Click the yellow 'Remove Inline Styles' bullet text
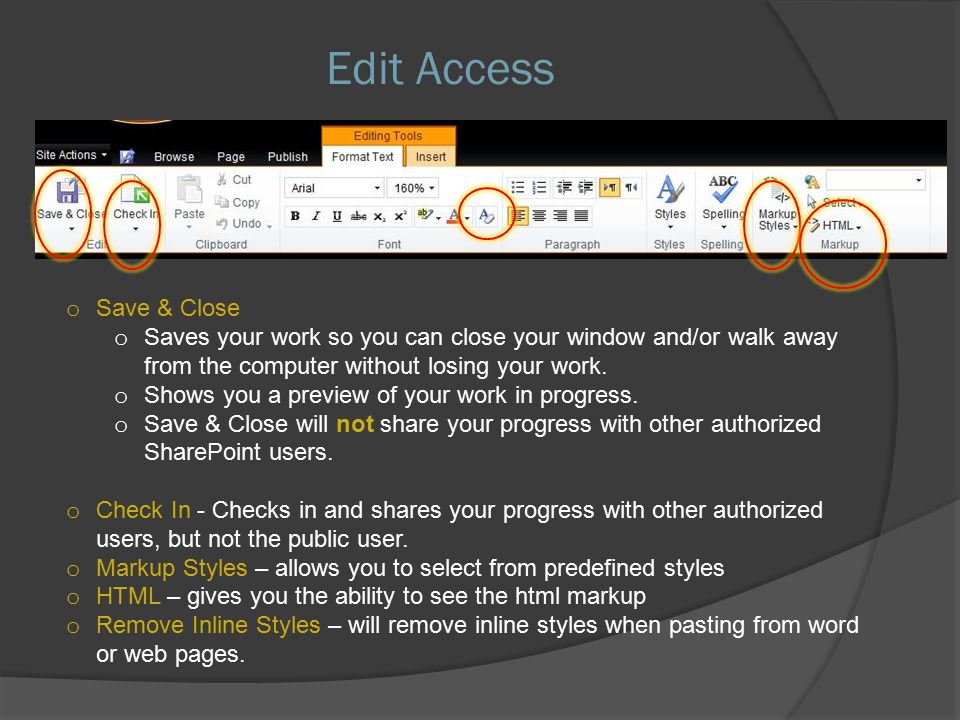This screenshot has height=720, width=960. pyautogui.click(x=208, y=625)
